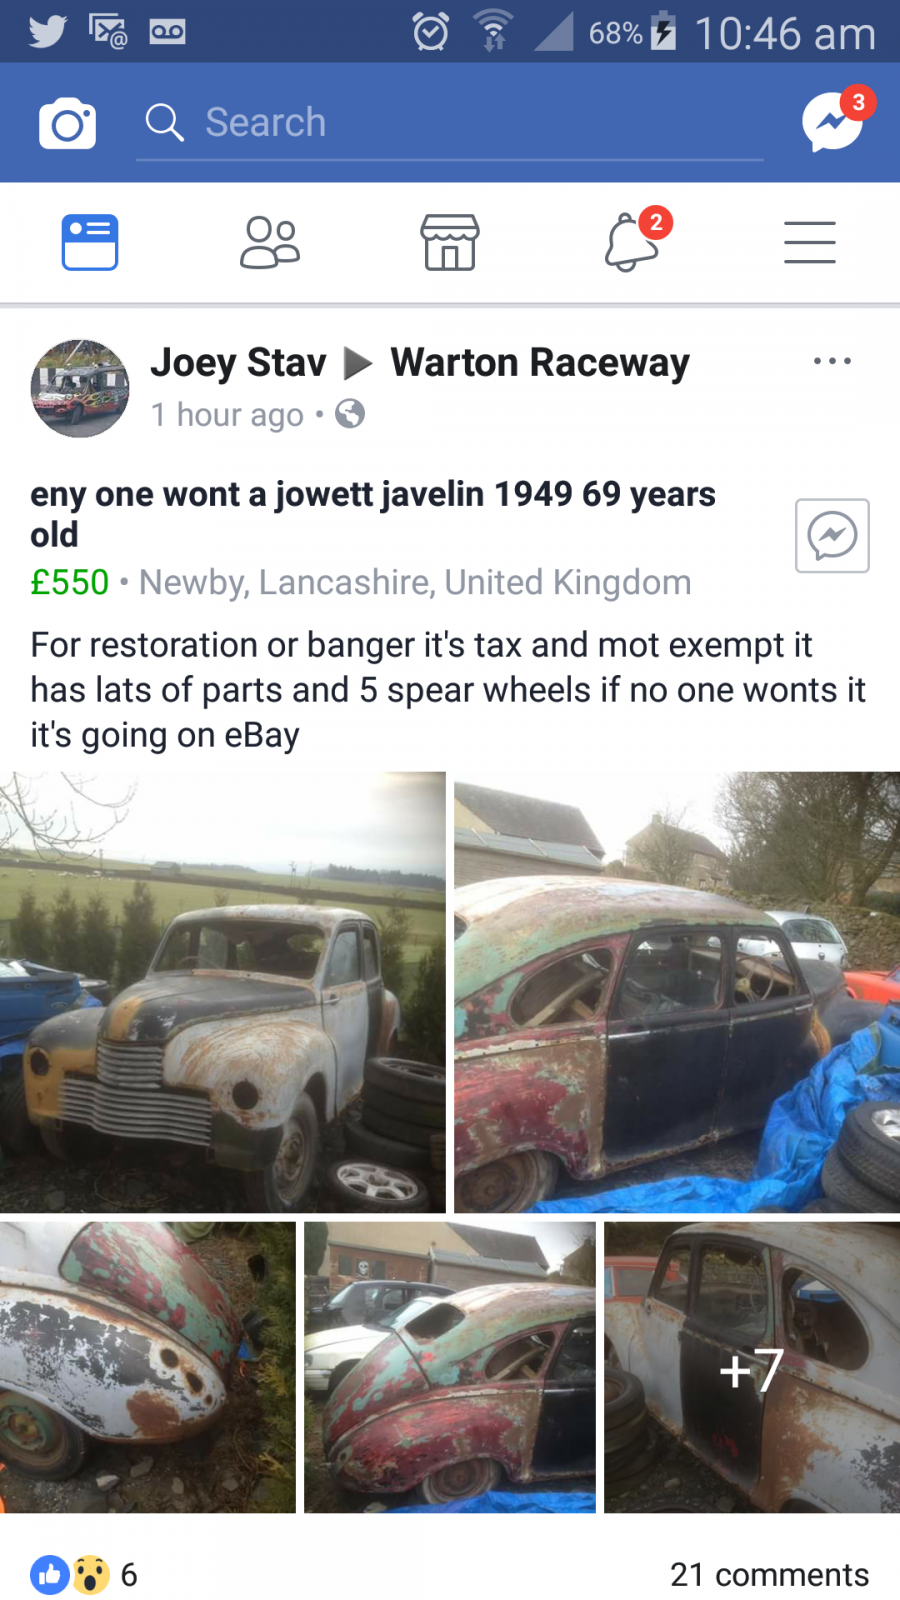Open the Friends tab icon
Viewport: 900px width, 1600px height.
[x=270, y=242]
